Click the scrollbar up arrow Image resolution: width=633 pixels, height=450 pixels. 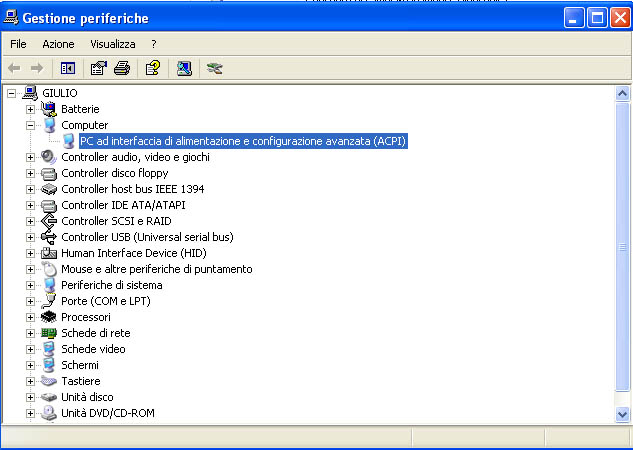coord(623,94)
